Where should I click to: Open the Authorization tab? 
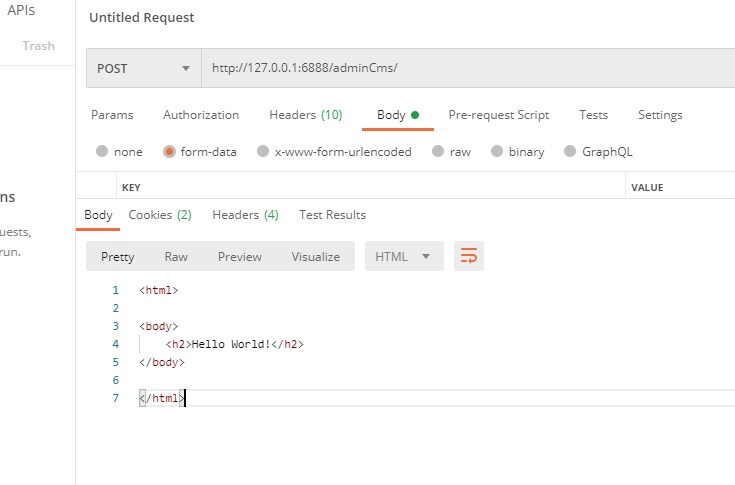click(201, 115)
